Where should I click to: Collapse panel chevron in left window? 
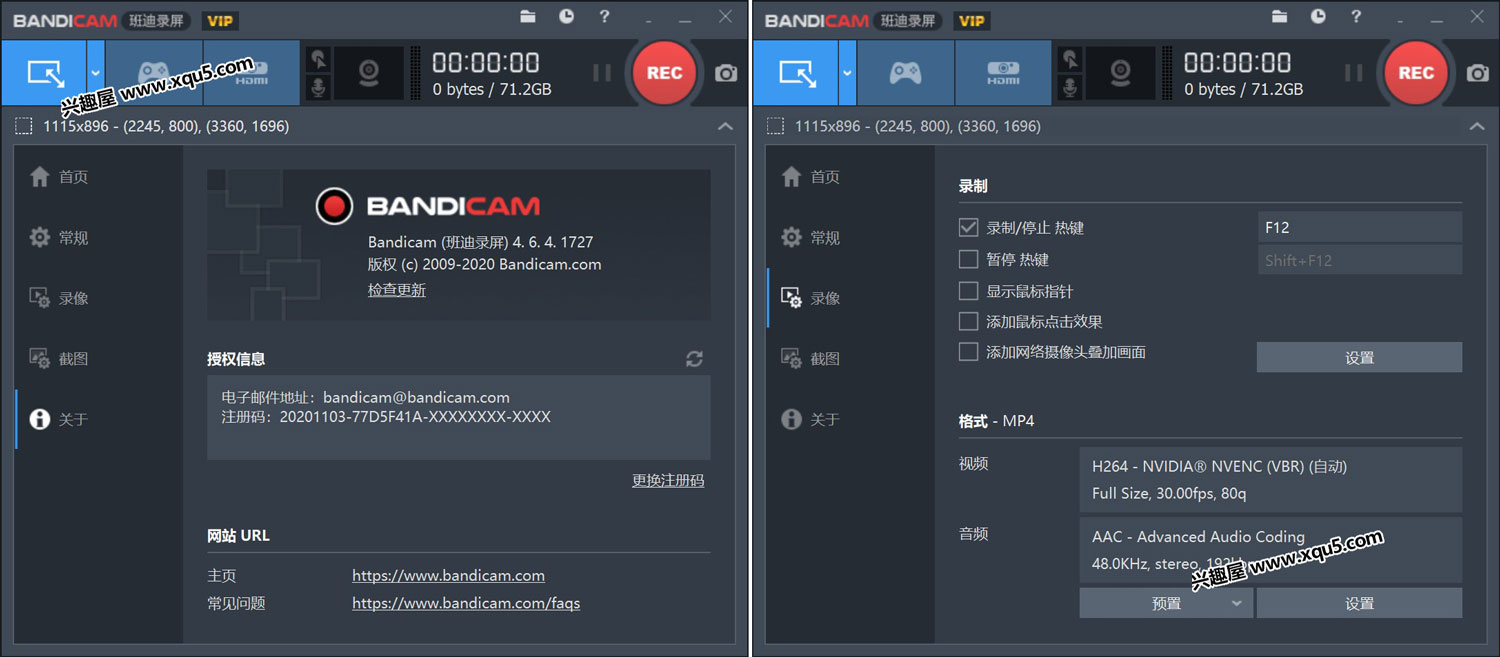click(x=725, y=126)
